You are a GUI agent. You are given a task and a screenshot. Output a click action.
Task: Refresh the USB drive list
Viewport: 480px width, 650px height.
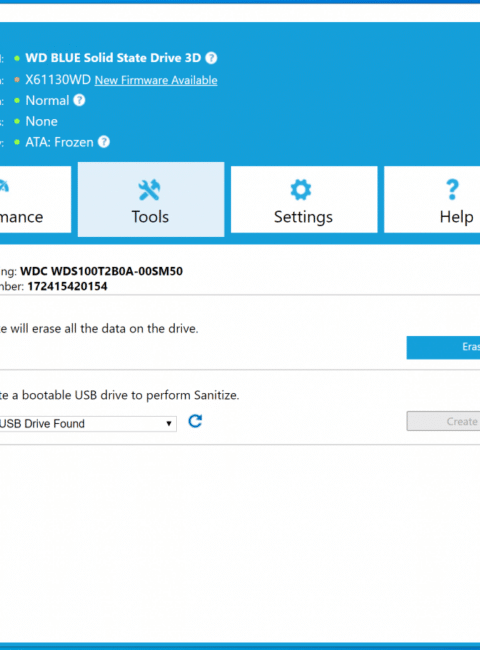click(x=195, y=421)
